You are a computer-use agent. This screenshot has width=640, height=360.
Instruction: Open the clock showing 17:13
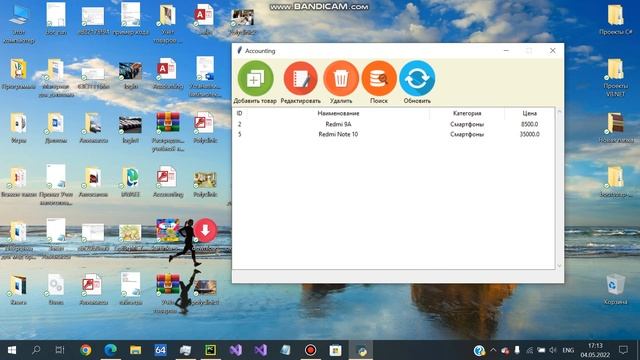point(595,350)
